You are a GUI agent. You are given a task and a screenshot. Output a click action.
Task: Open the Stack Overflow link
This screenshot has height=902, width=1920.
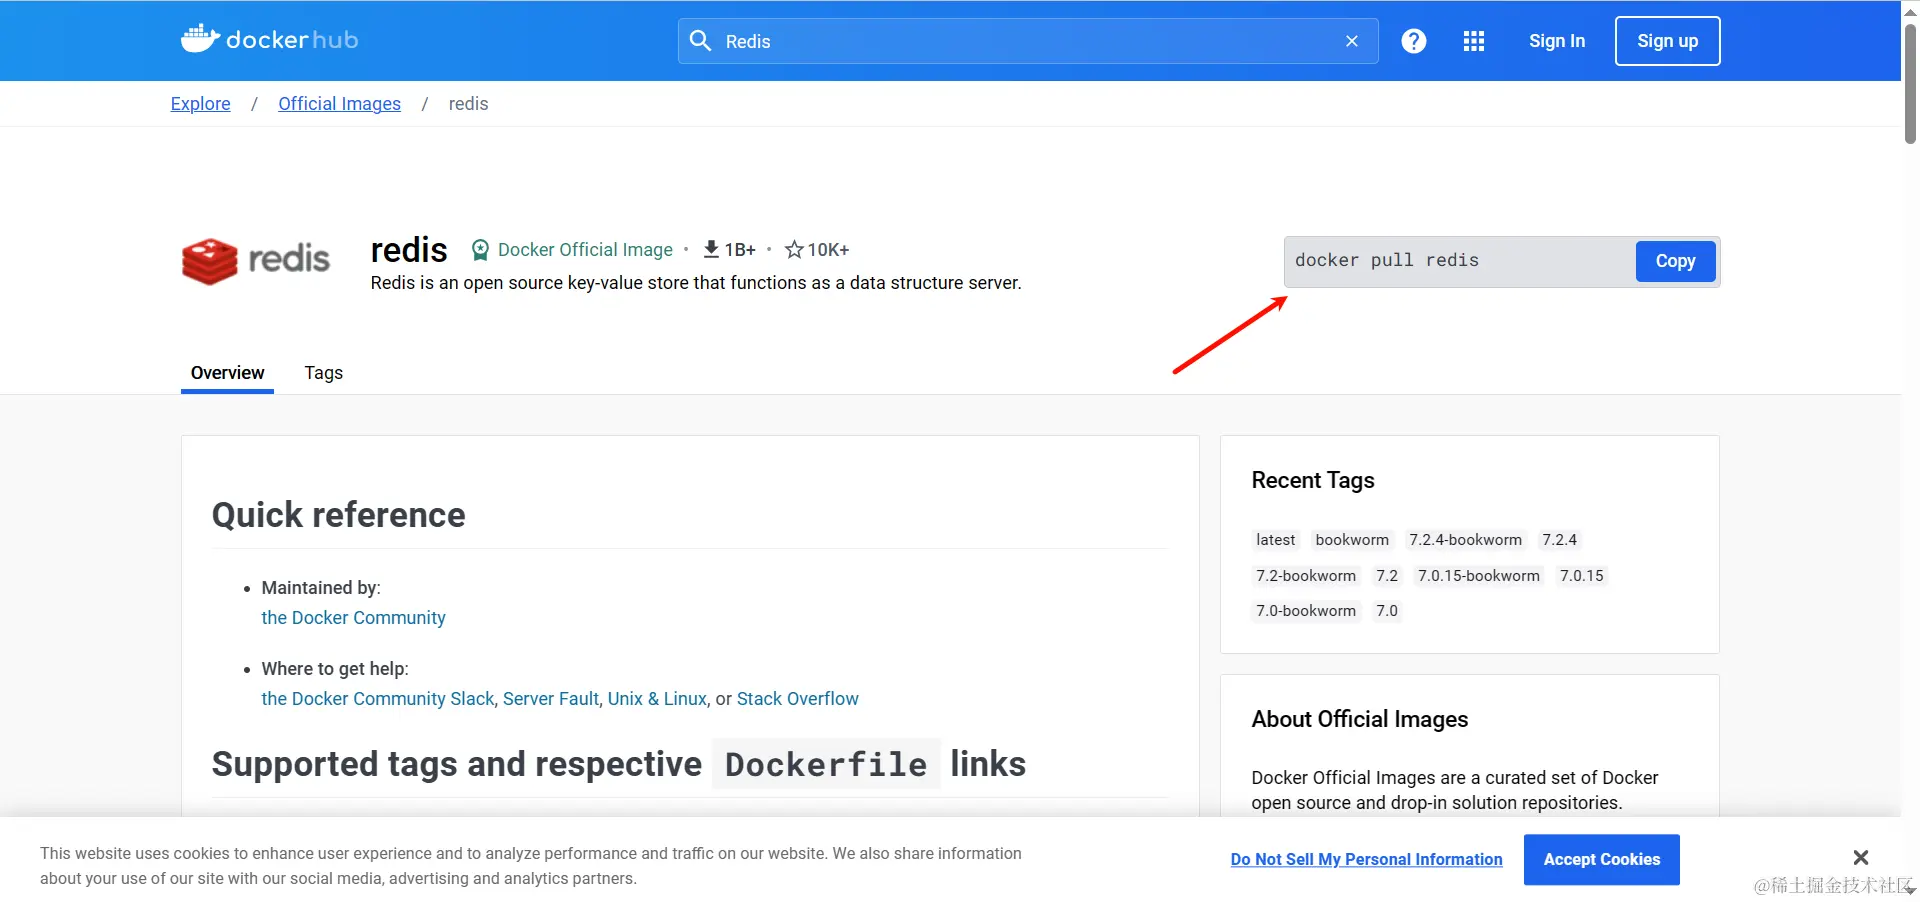point(798,699)
